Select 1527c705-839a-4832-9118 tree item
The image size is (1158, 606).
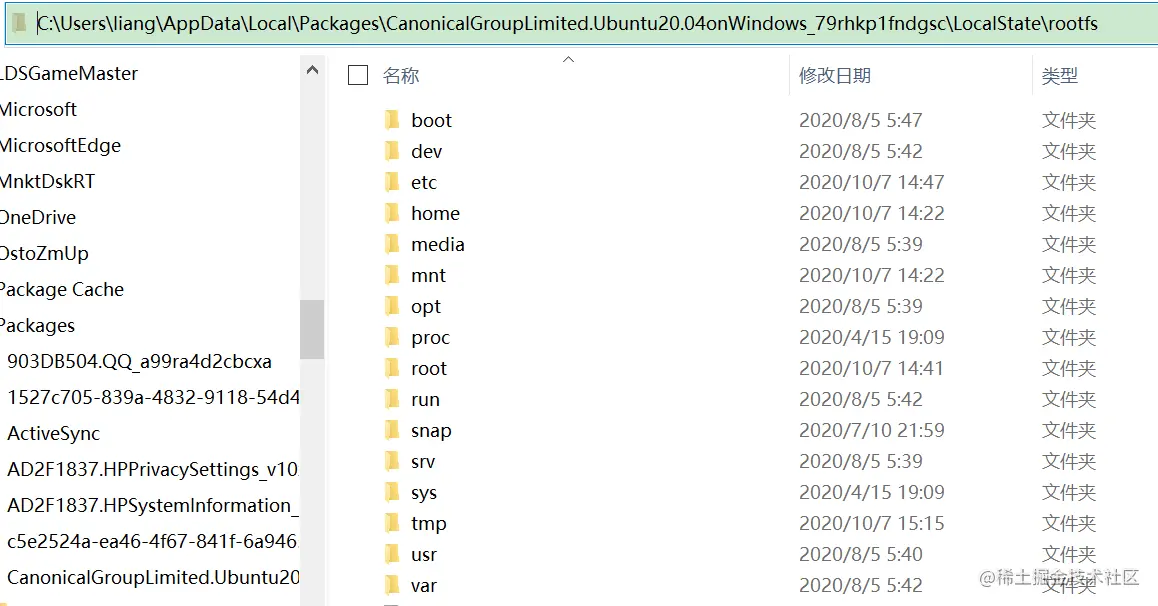tap(153, 398)
